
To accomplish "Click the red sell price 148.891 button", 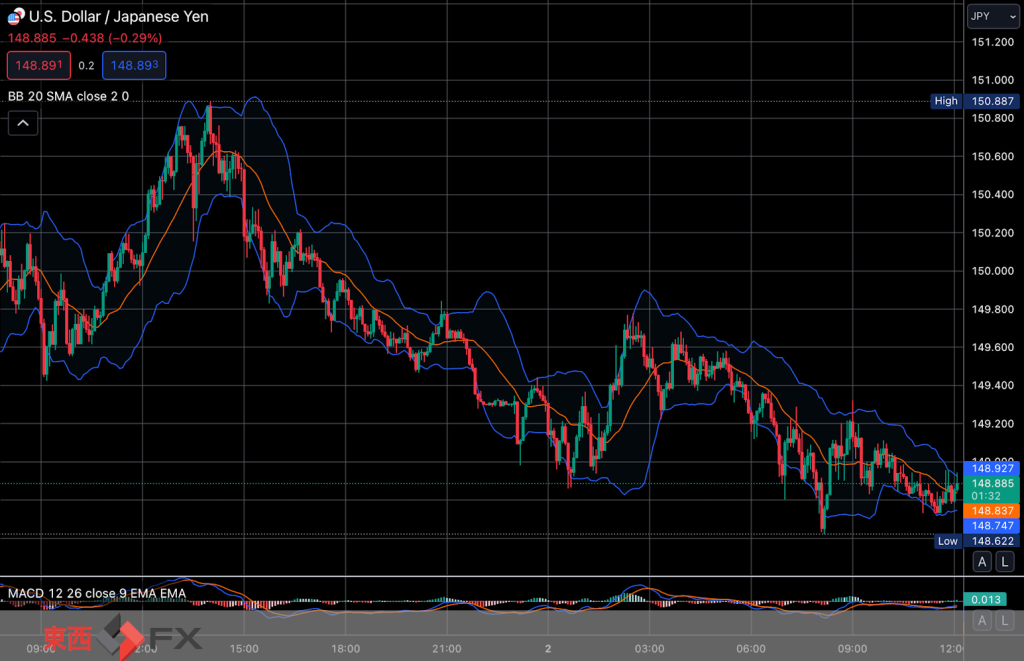I will coord(39,65).
